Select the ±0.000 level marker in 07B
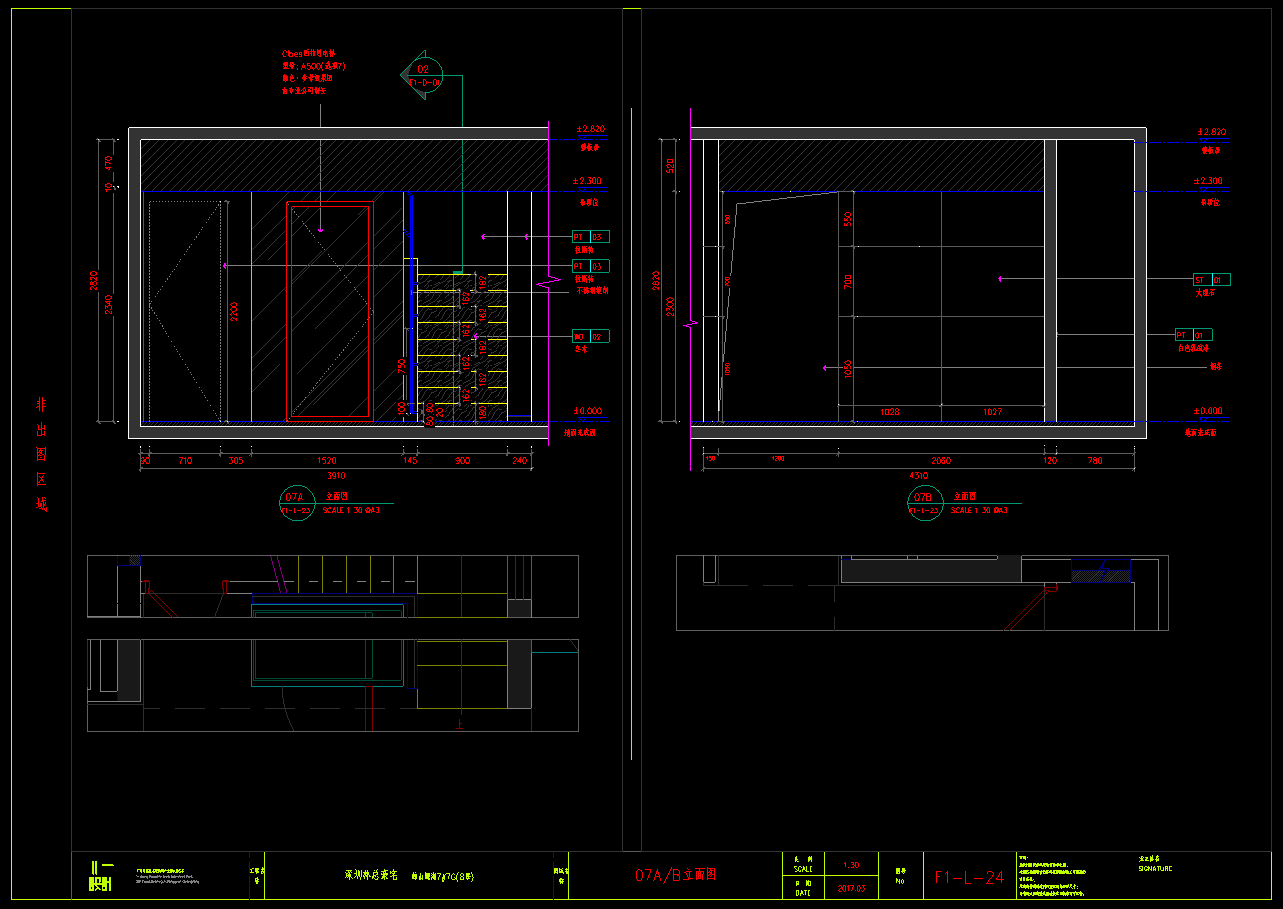 pyautogui.click(x=1208, y=411)
